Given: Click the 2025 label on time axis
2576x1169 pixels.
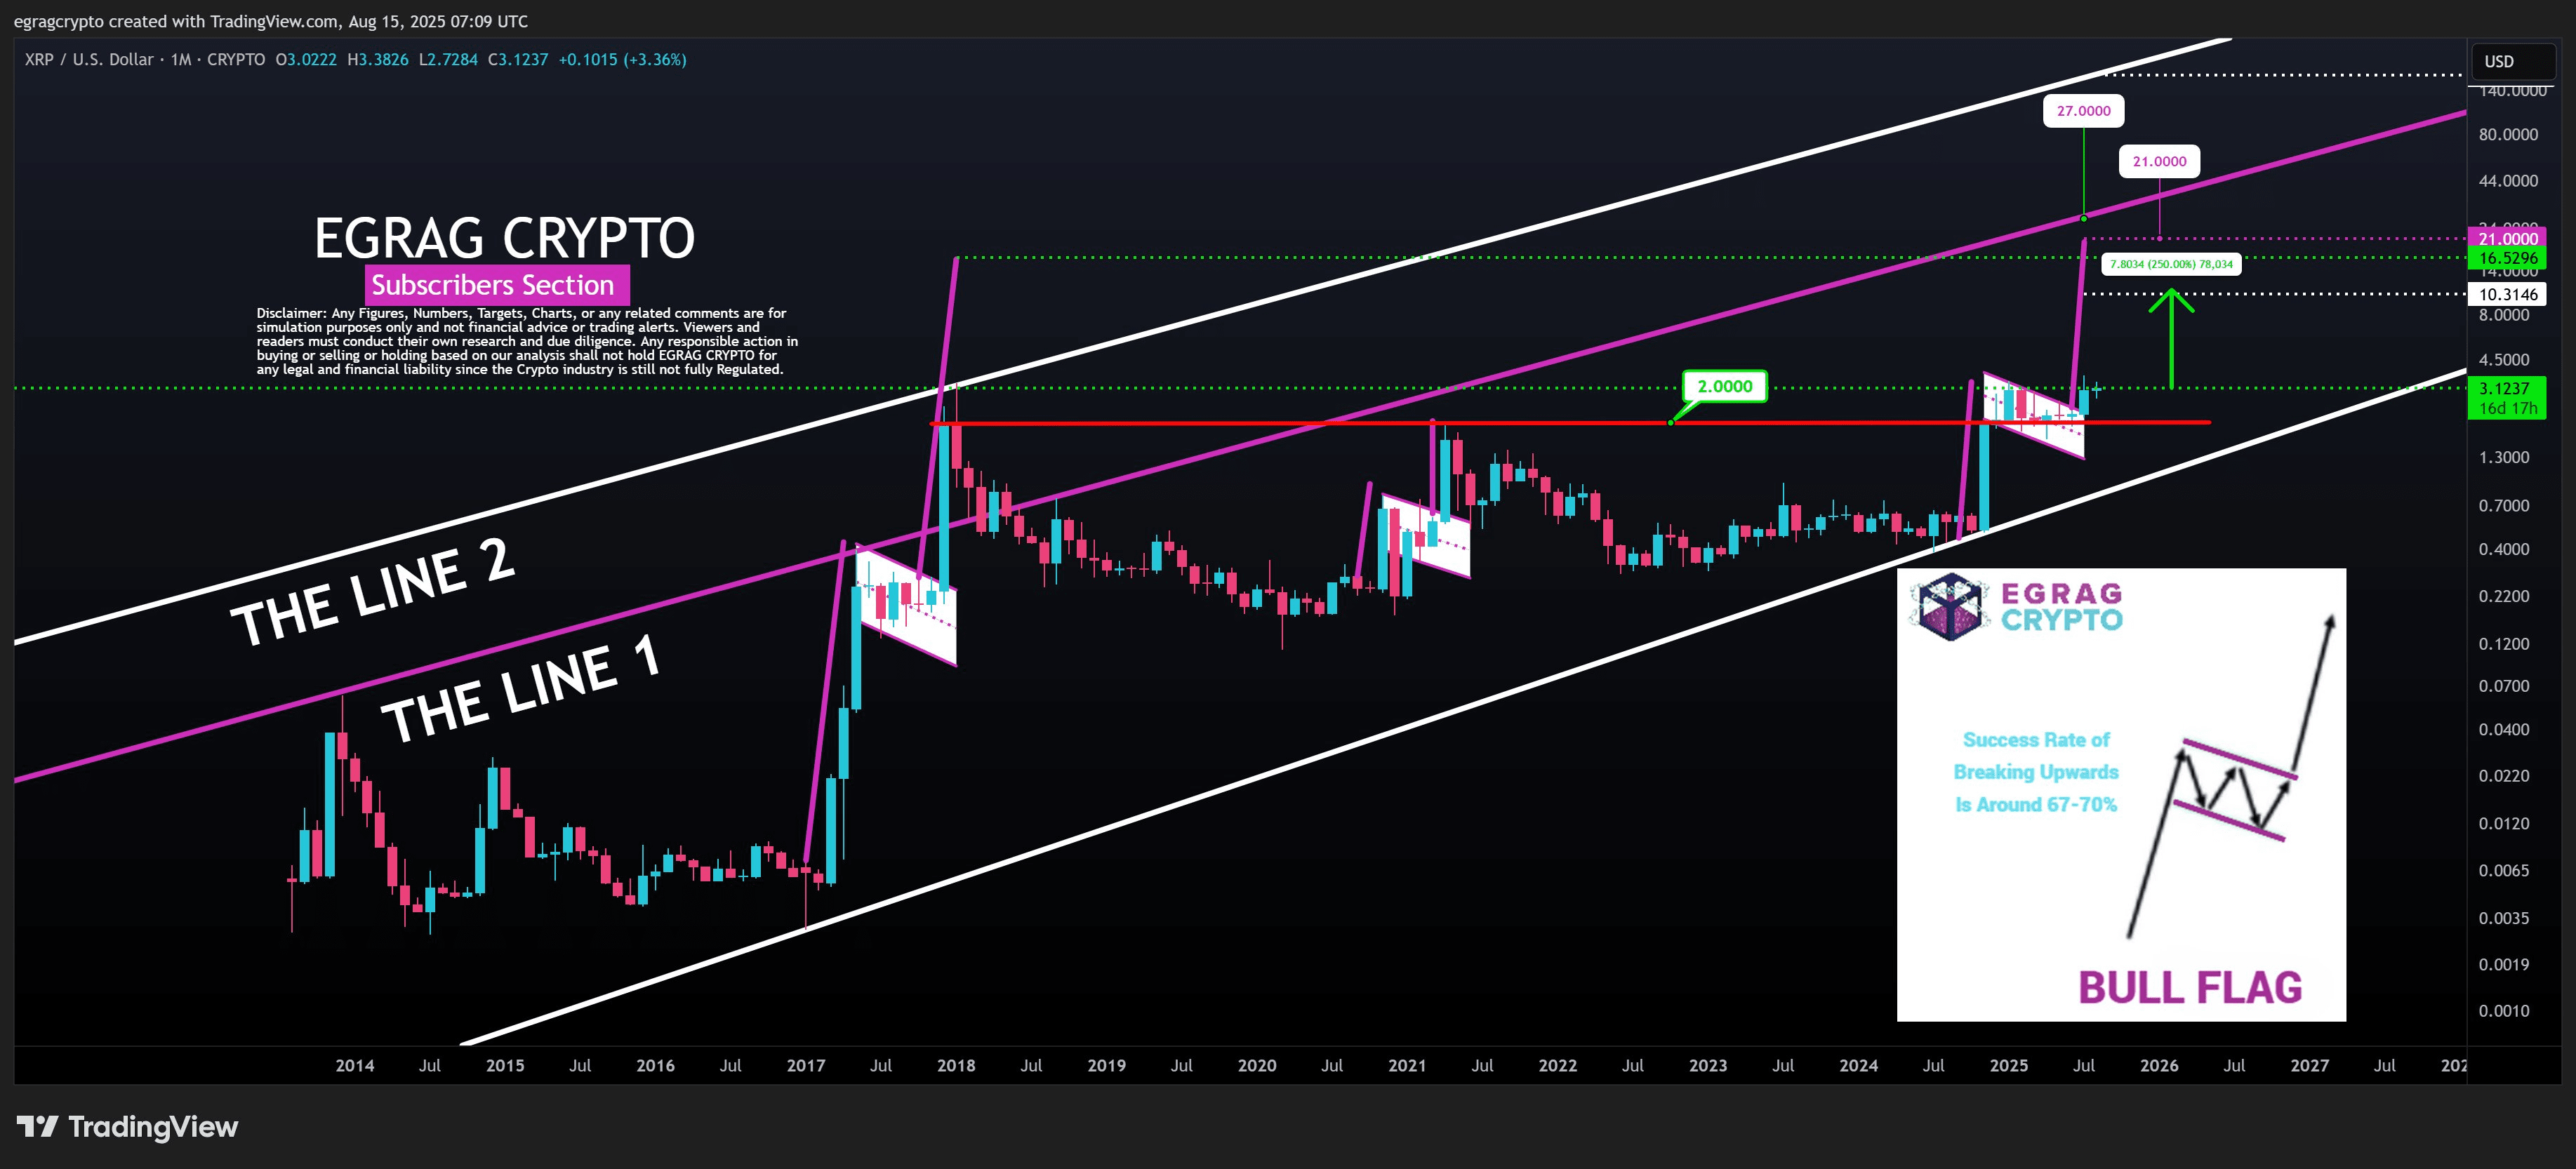Looking at the screenshot, I should (x=2009, y=1065).
